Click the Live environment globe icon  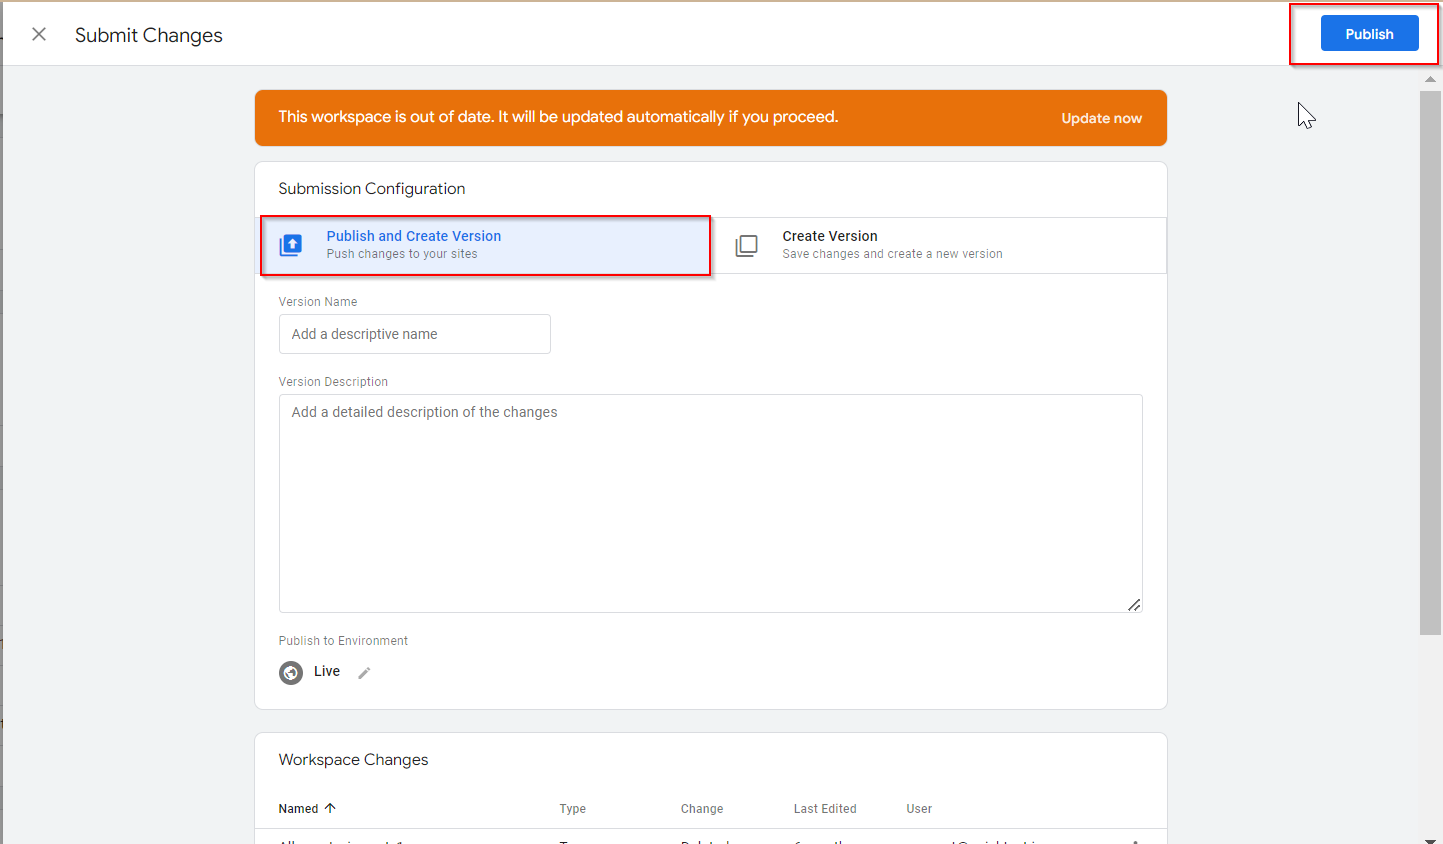coord(291,672)
